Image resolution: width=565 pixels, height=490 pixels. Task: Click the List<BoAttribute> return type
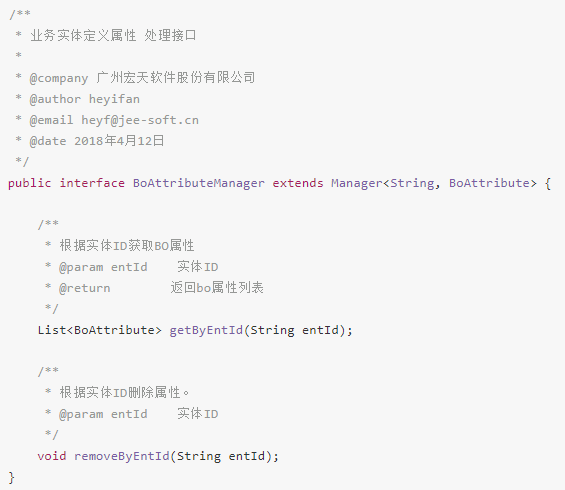[x=99, y=330]
